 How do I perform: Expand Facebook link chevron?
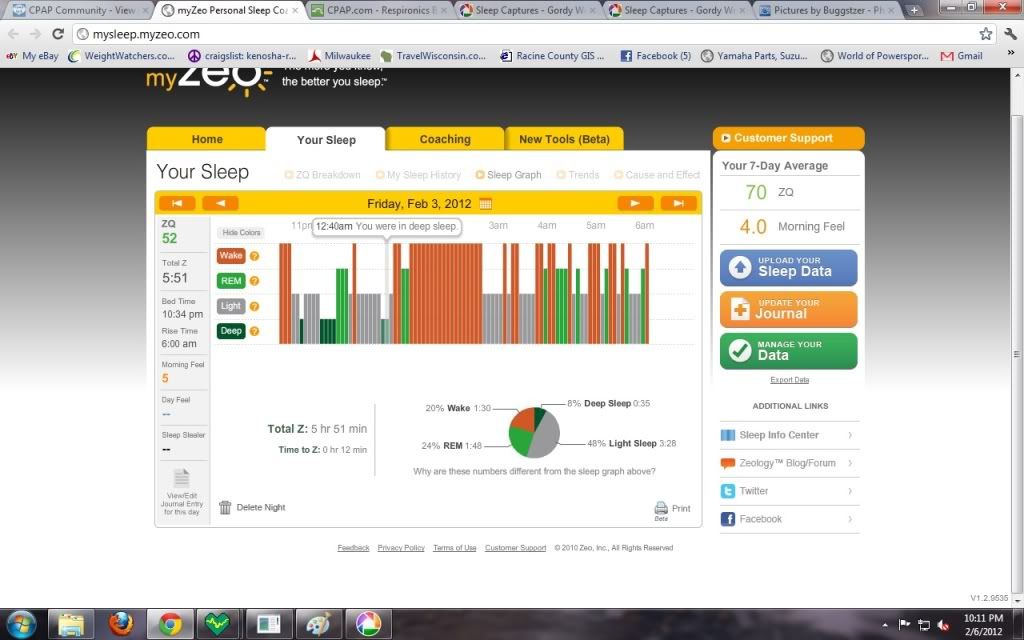(850, 519)
